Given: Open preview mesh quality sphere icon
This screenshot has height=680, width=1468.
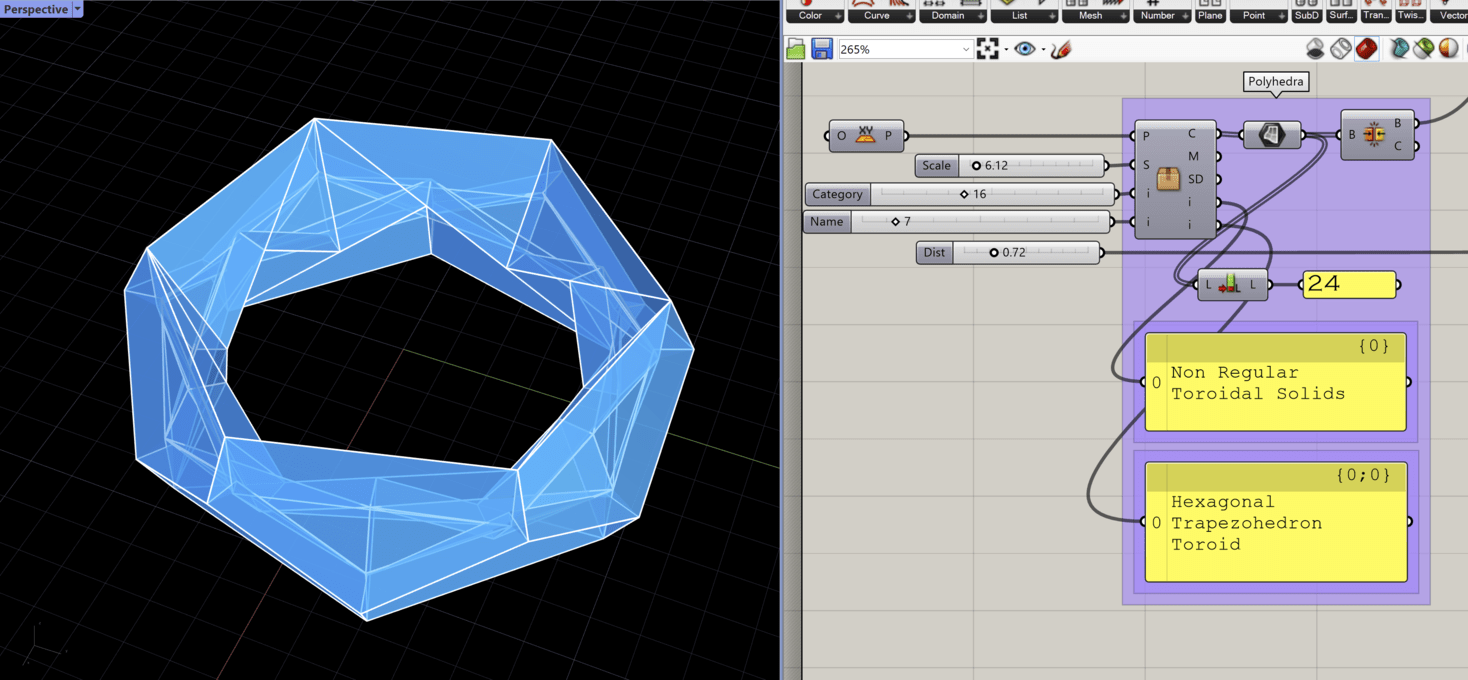Looking at the screenshot, I should click(x=1449, y=48).
